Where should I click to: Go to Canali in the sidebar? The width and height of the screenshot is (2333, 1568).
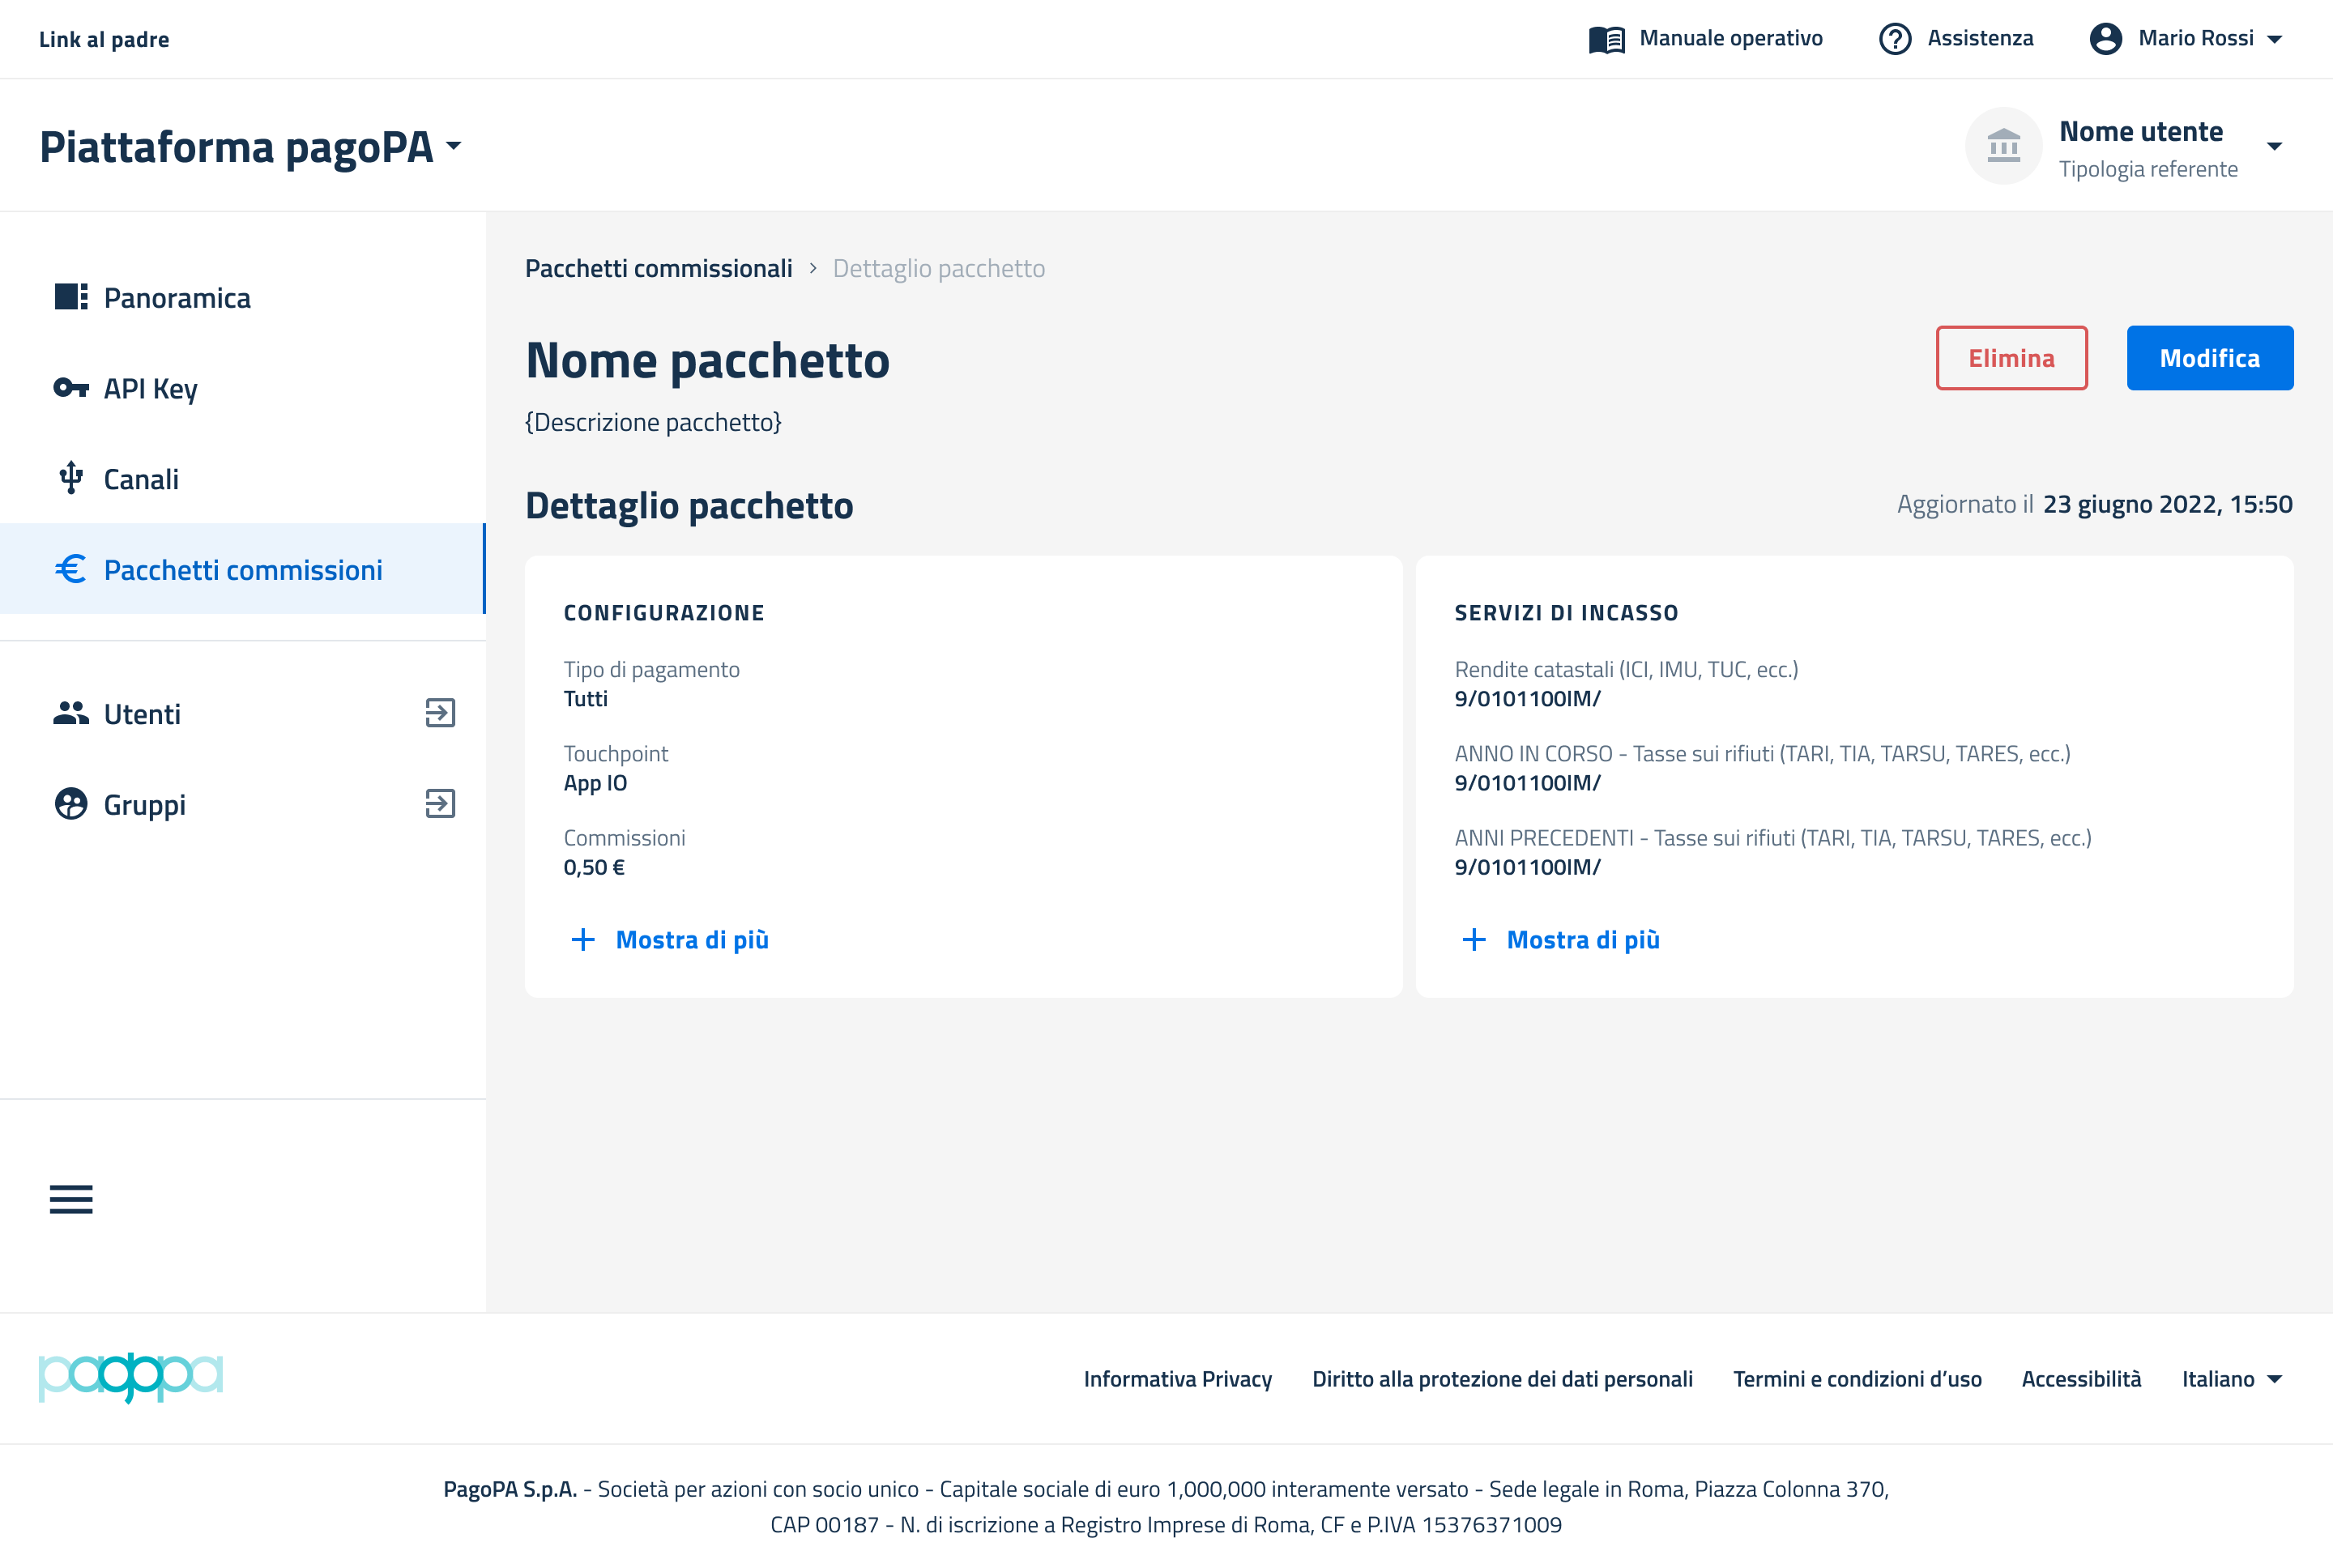141,479
